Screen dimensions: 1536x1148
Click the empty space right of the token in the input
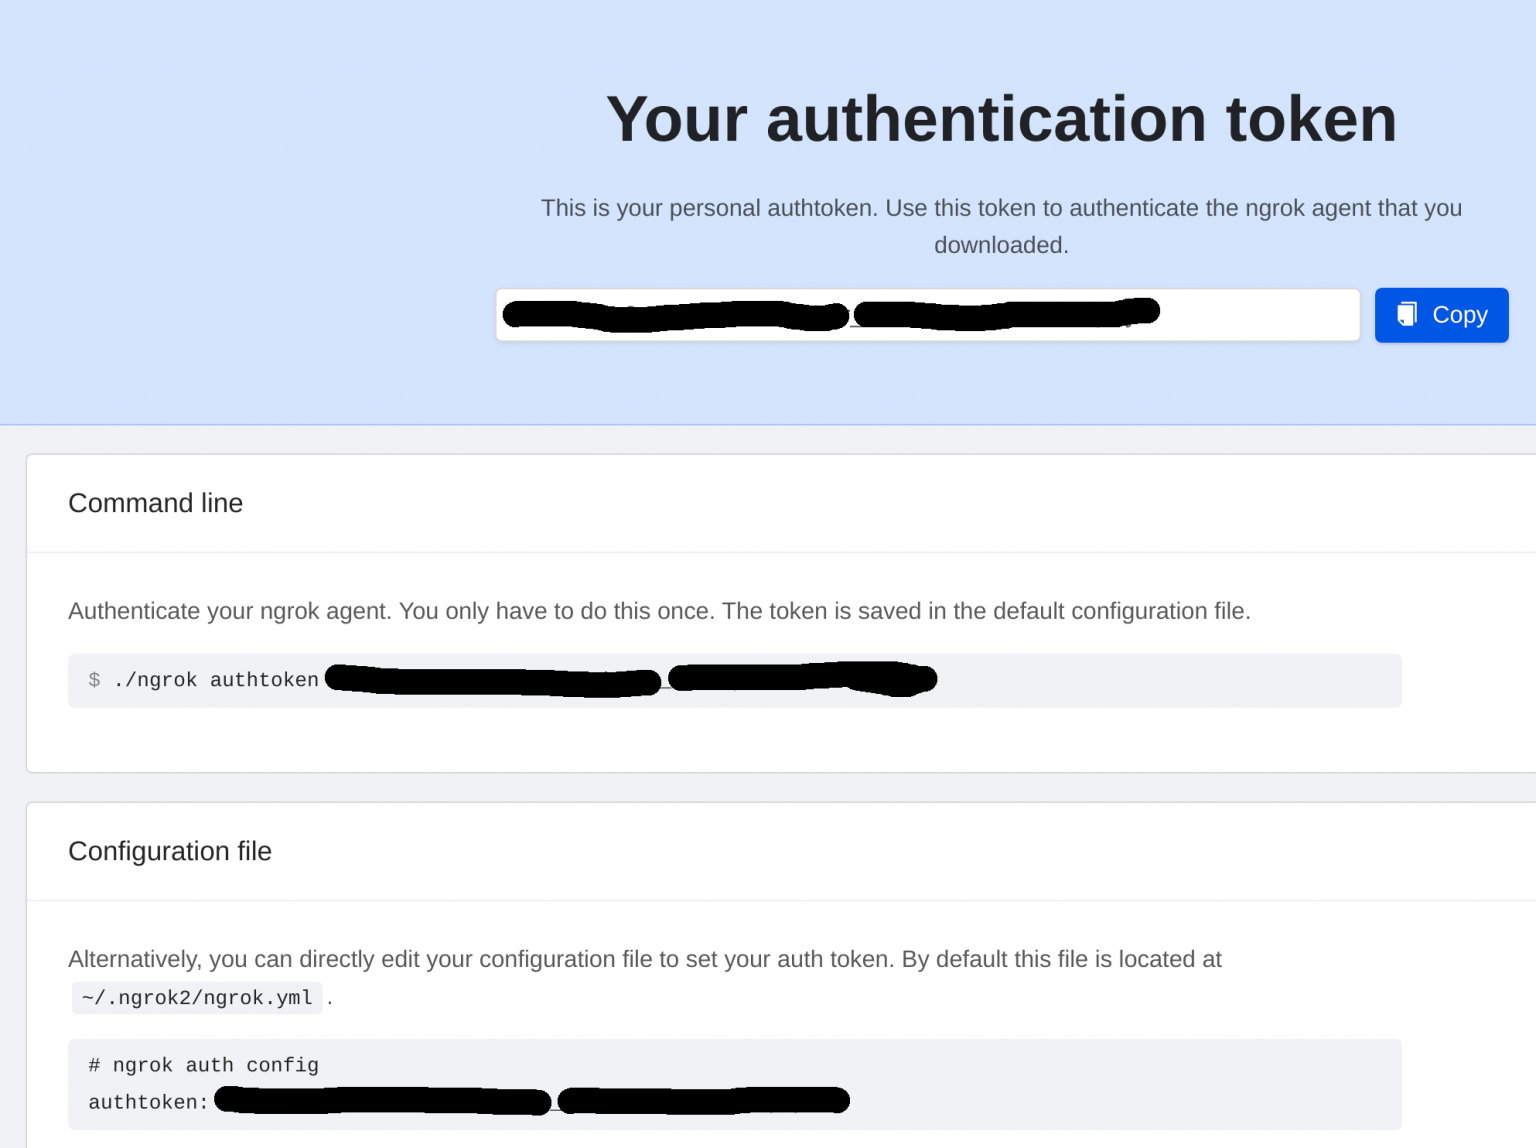1260,315
